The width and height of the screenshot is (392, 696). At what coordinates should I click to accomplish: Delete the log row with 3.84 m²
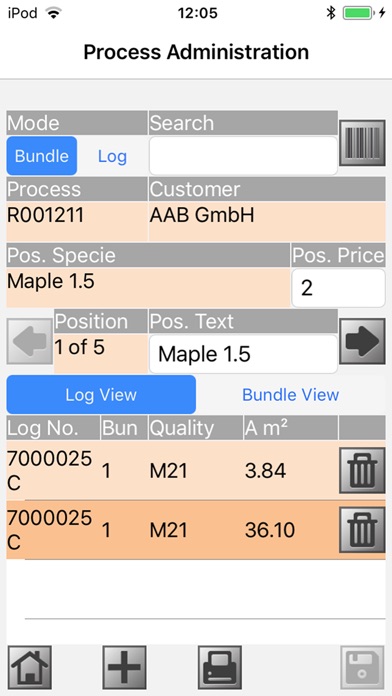(362, 471)
